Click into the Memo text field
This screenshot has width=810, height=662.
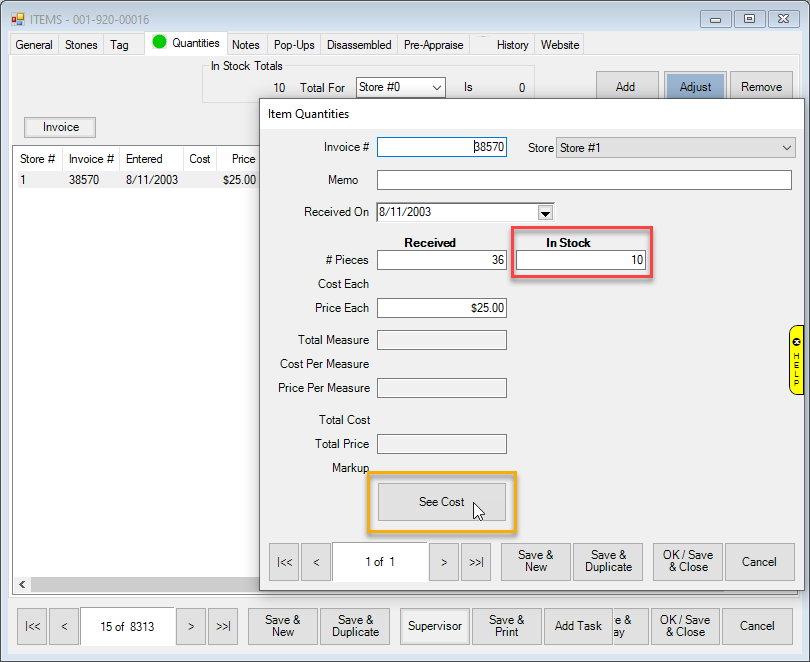pyautogui.click(x=585, y=180)
